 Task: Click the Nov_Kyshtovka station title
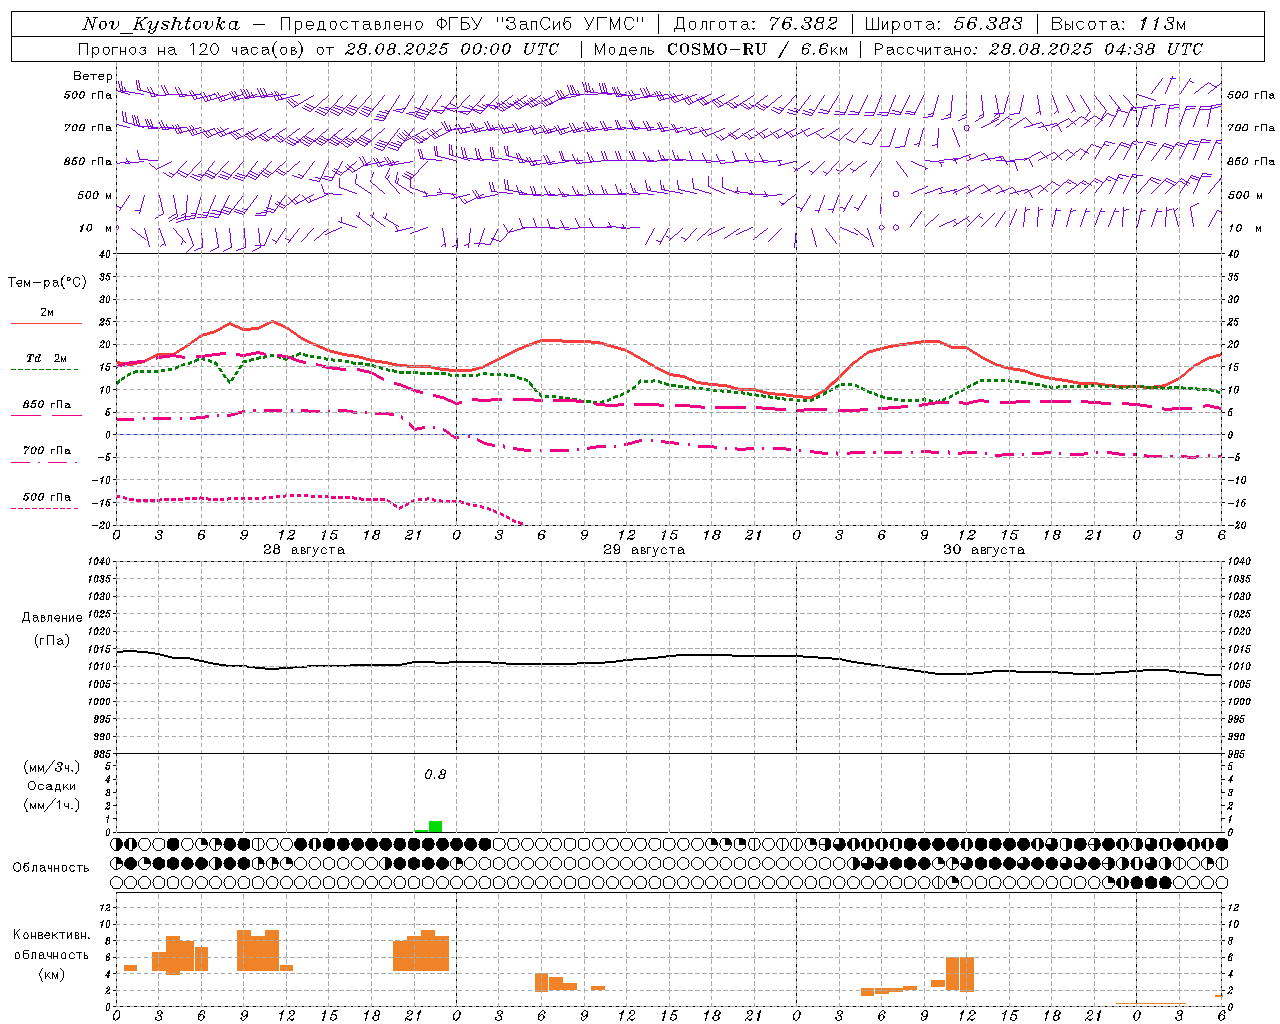[161, 24]
